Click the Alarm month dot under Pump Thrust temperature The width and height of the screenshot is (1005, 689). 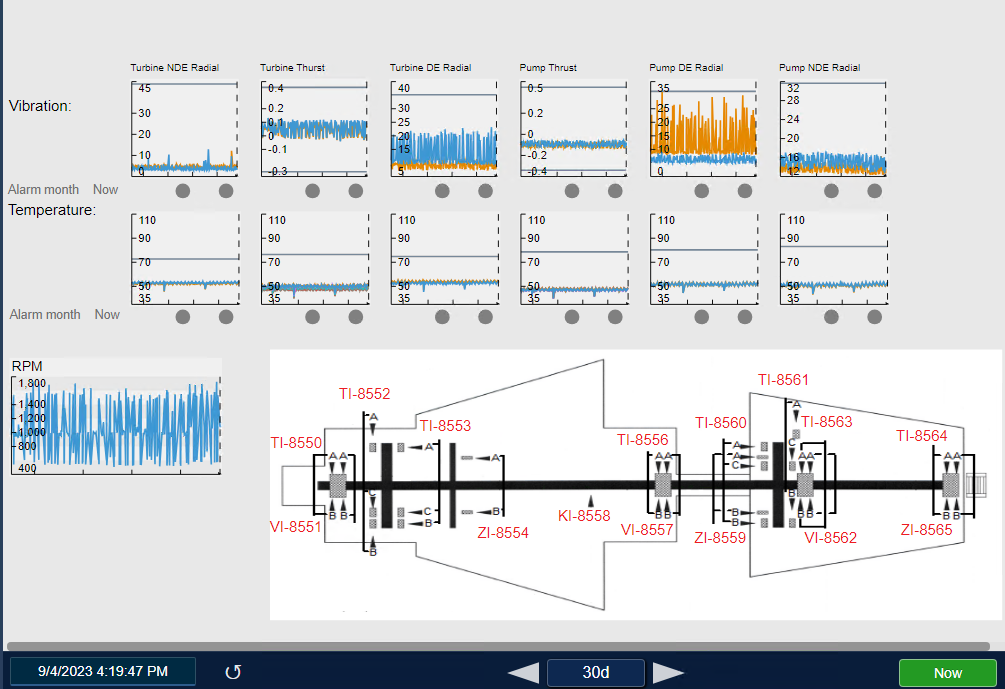[x=571, y=316]
